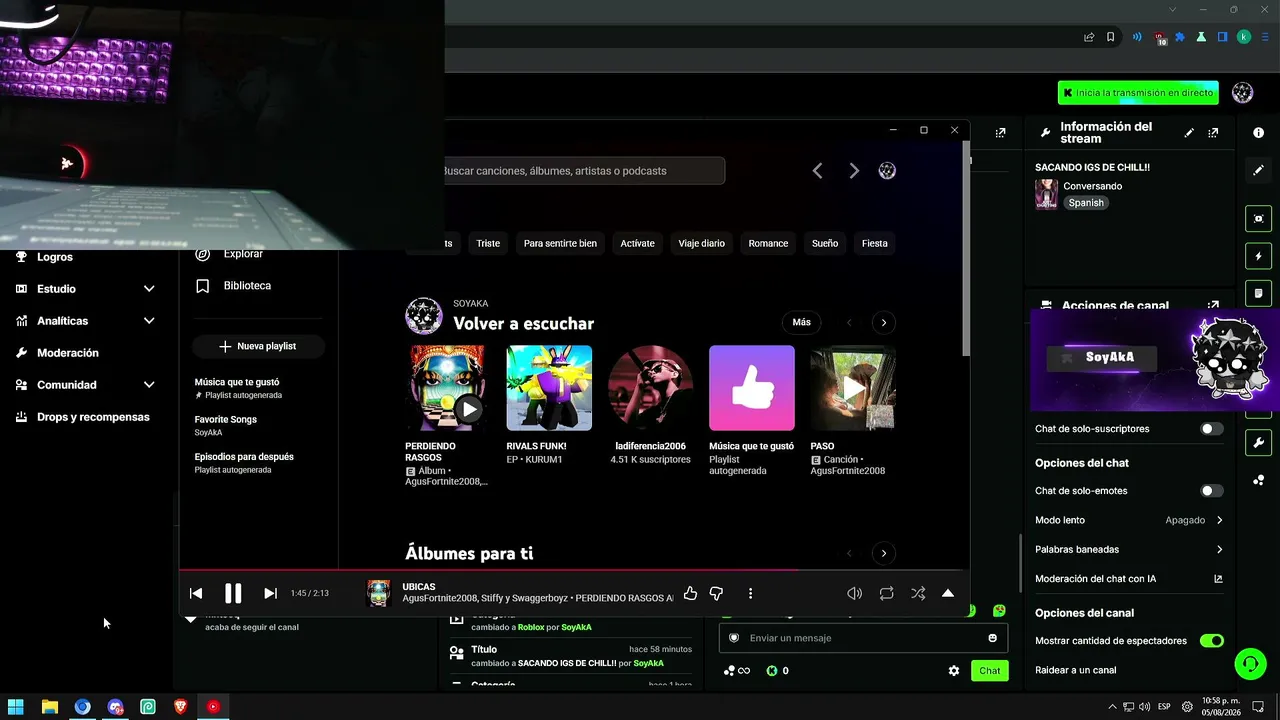Viewport: 1280px width, 720px height.
Task: Open chat settings gear icon
Action: (x=954, y=671)
